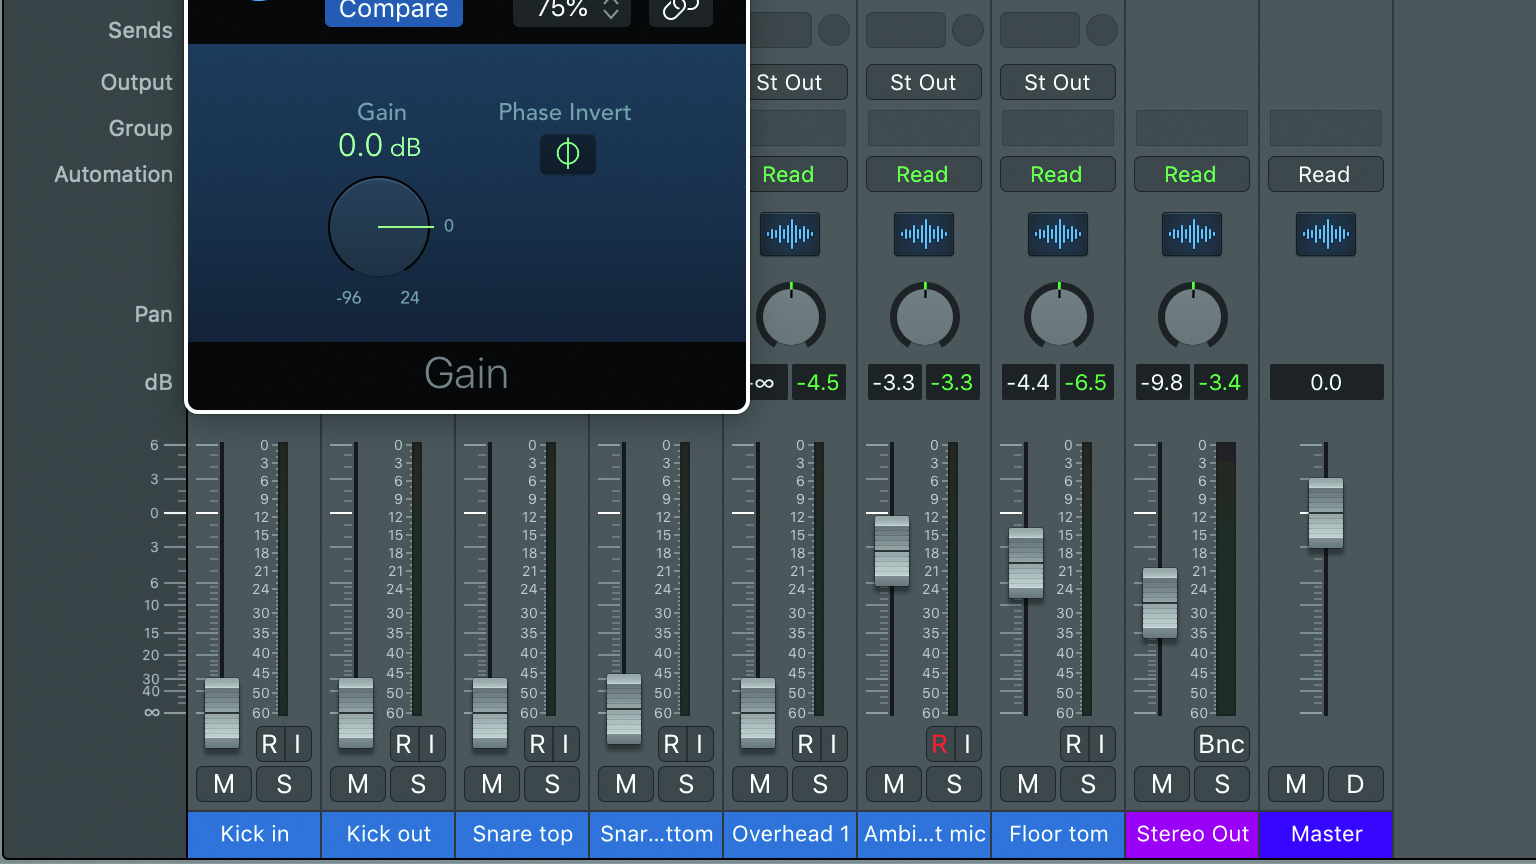Click the Overhead 1 pan knob

coord(791,317)
